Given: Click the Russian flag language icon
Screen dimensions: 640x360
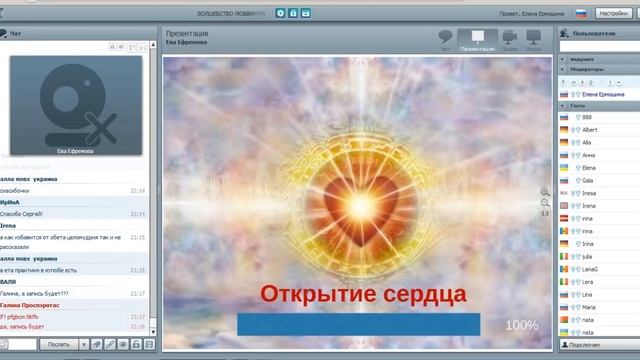Looking at the screenshot, I should (581, 13).
